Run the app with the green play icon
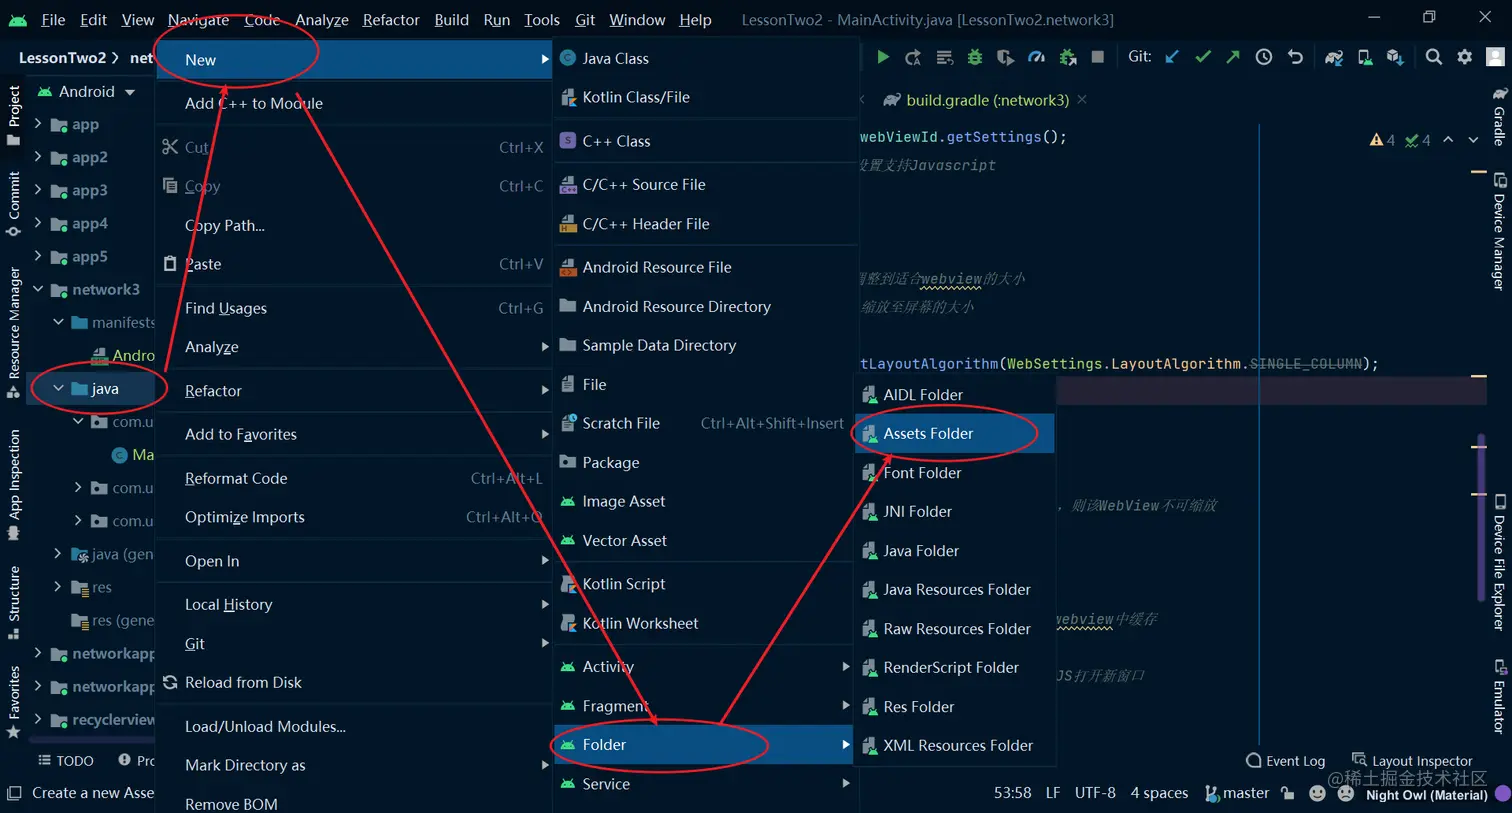The image size is (1512, 813). pyautogui.click(x=883, y=57)
